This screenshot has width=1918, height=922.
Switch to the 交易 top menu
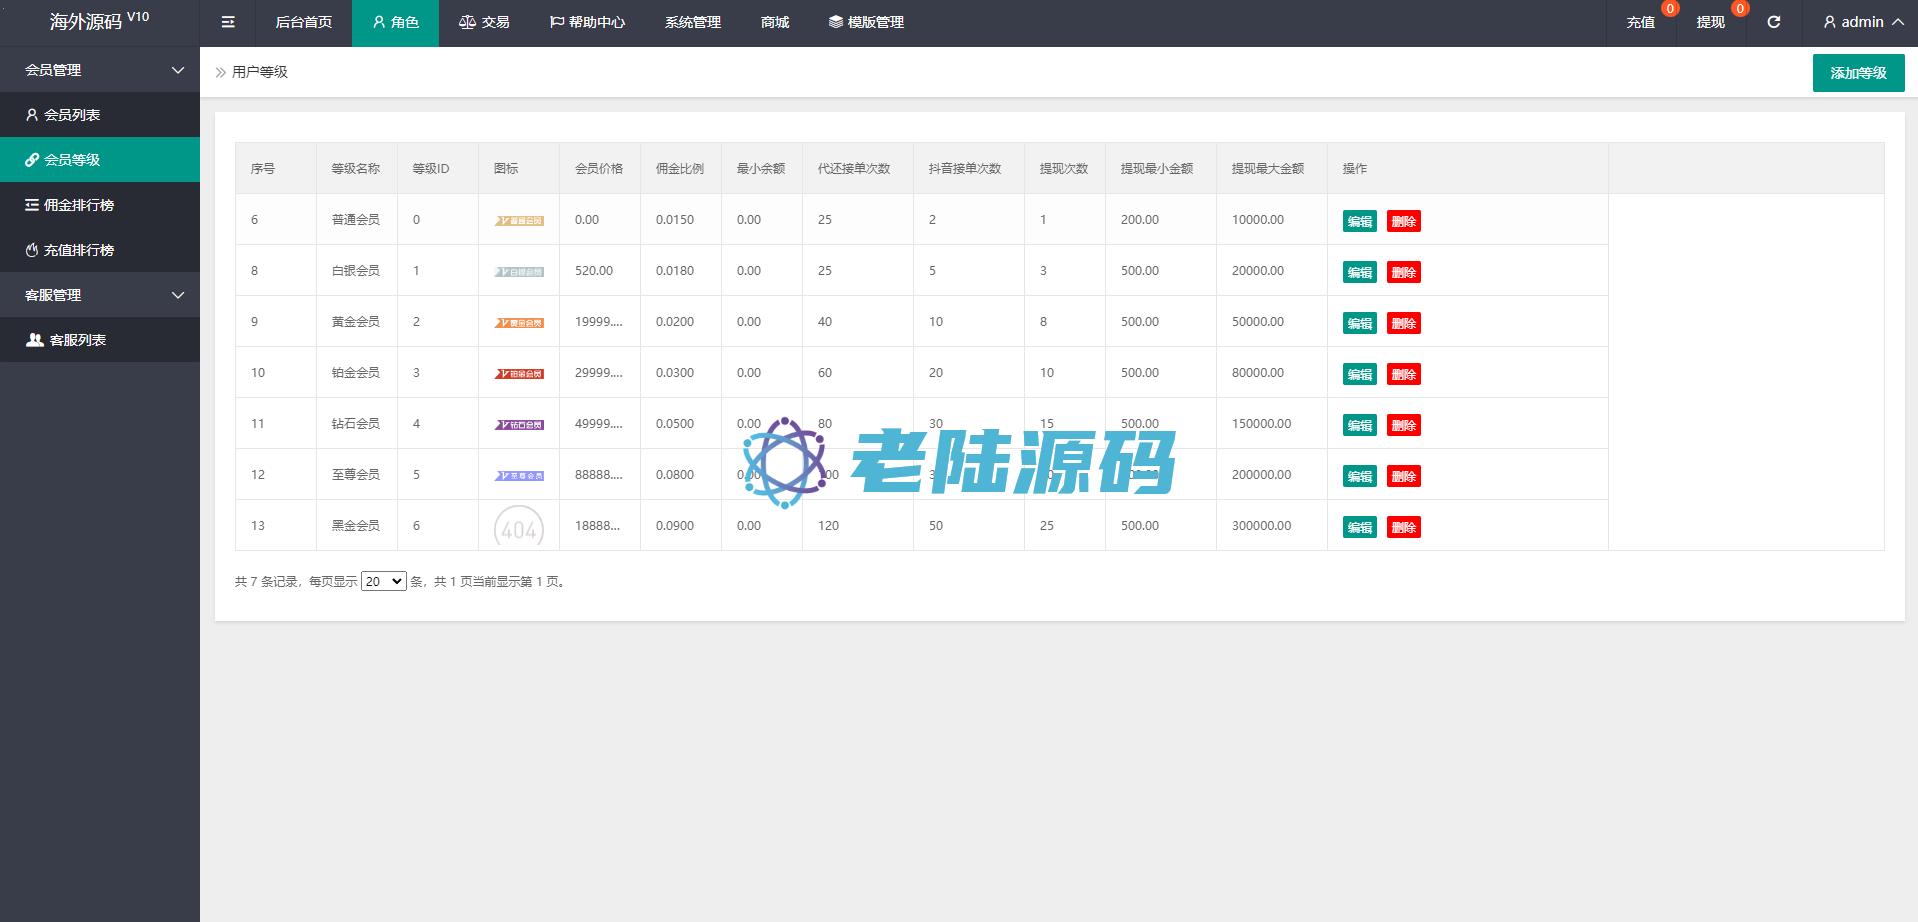point(484,22)
